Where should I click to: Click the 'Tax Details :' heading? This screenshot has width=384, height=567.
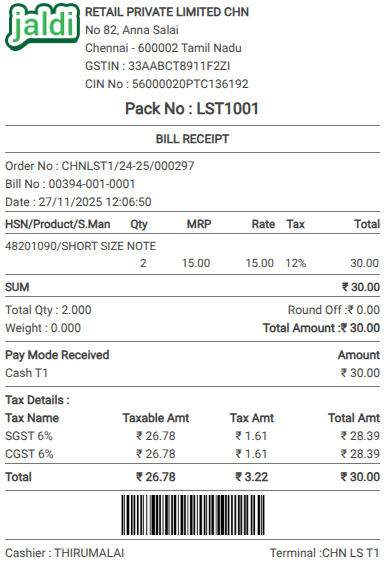pos(37,400)
